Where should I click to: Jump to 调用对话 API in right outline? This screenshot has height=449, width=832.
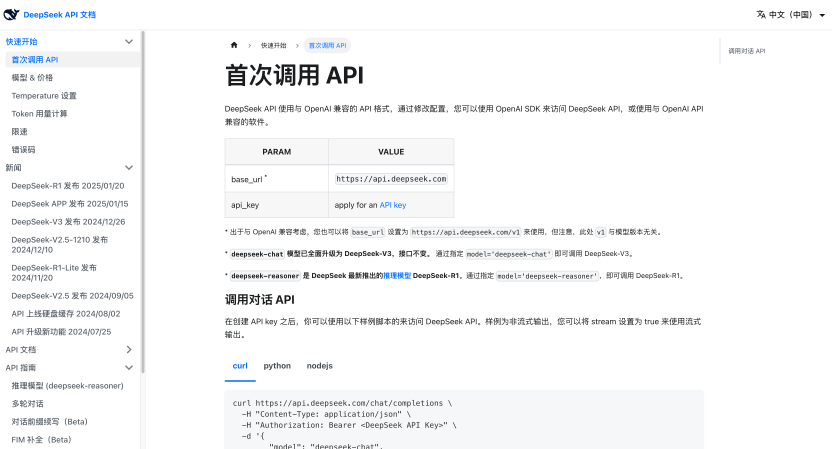click(746, 50)
